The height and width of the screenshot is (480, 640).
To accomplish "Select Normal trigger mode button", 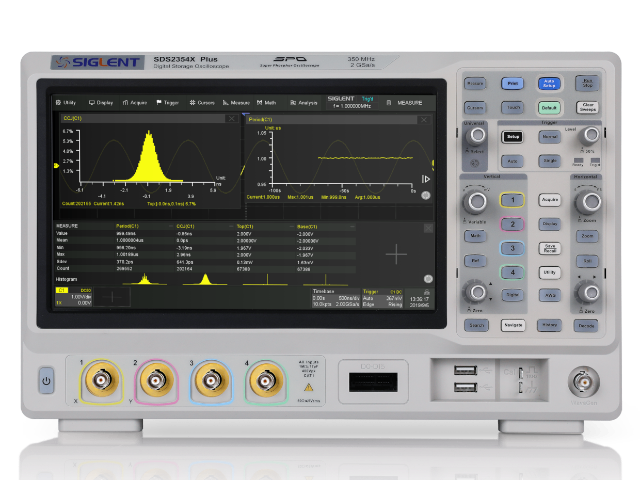I will click(549, 137).
